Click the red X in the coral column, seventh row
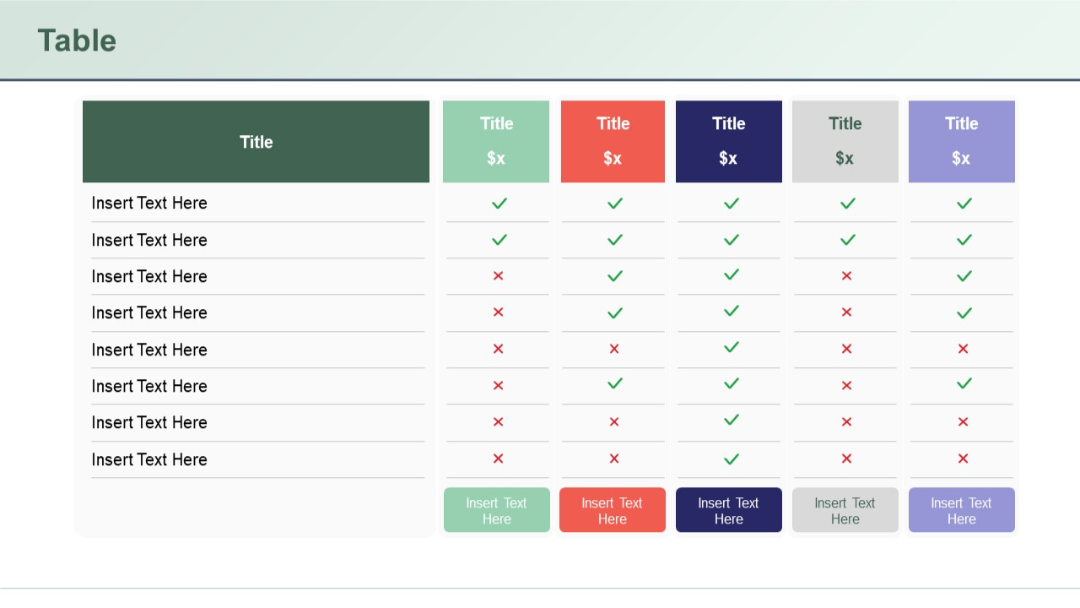This screenshot has height=608, width=1080. (613, 422)
